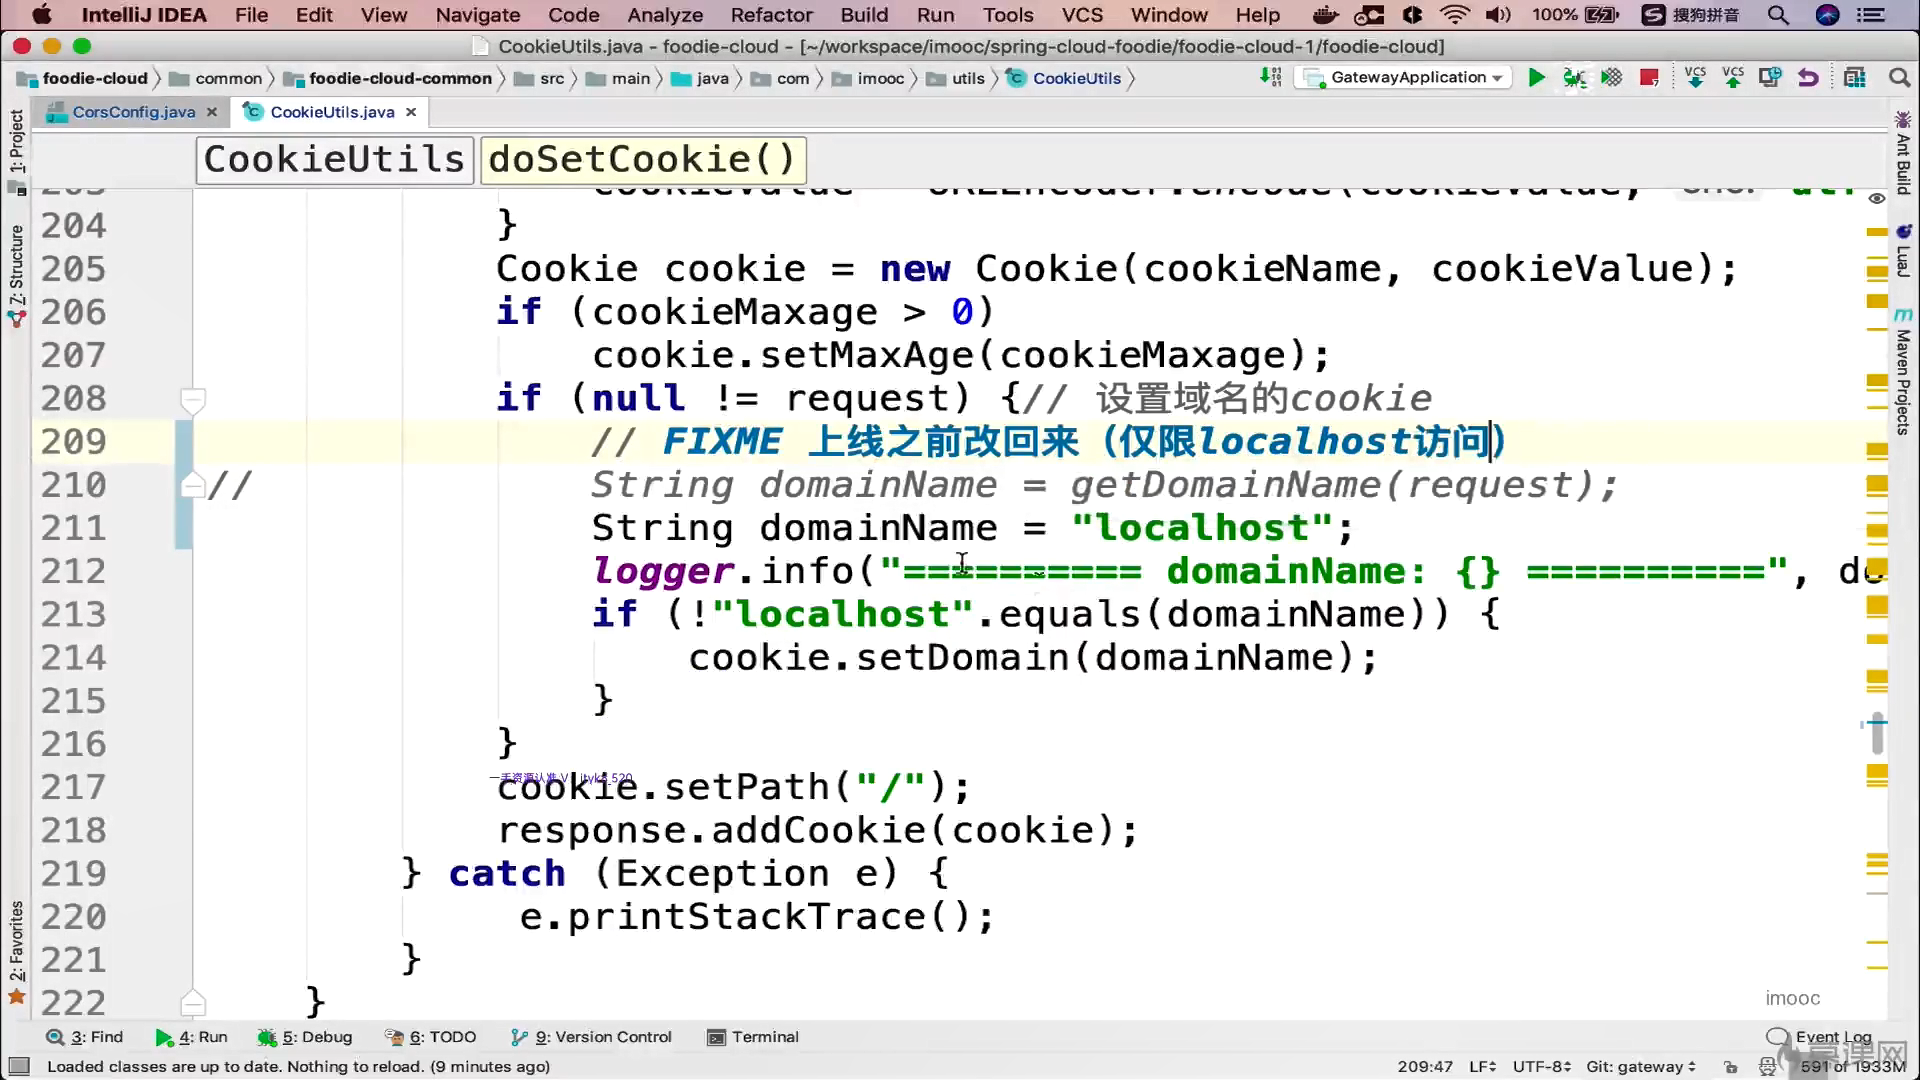Switch to the CorsConfig.java tab

point(133,112)
